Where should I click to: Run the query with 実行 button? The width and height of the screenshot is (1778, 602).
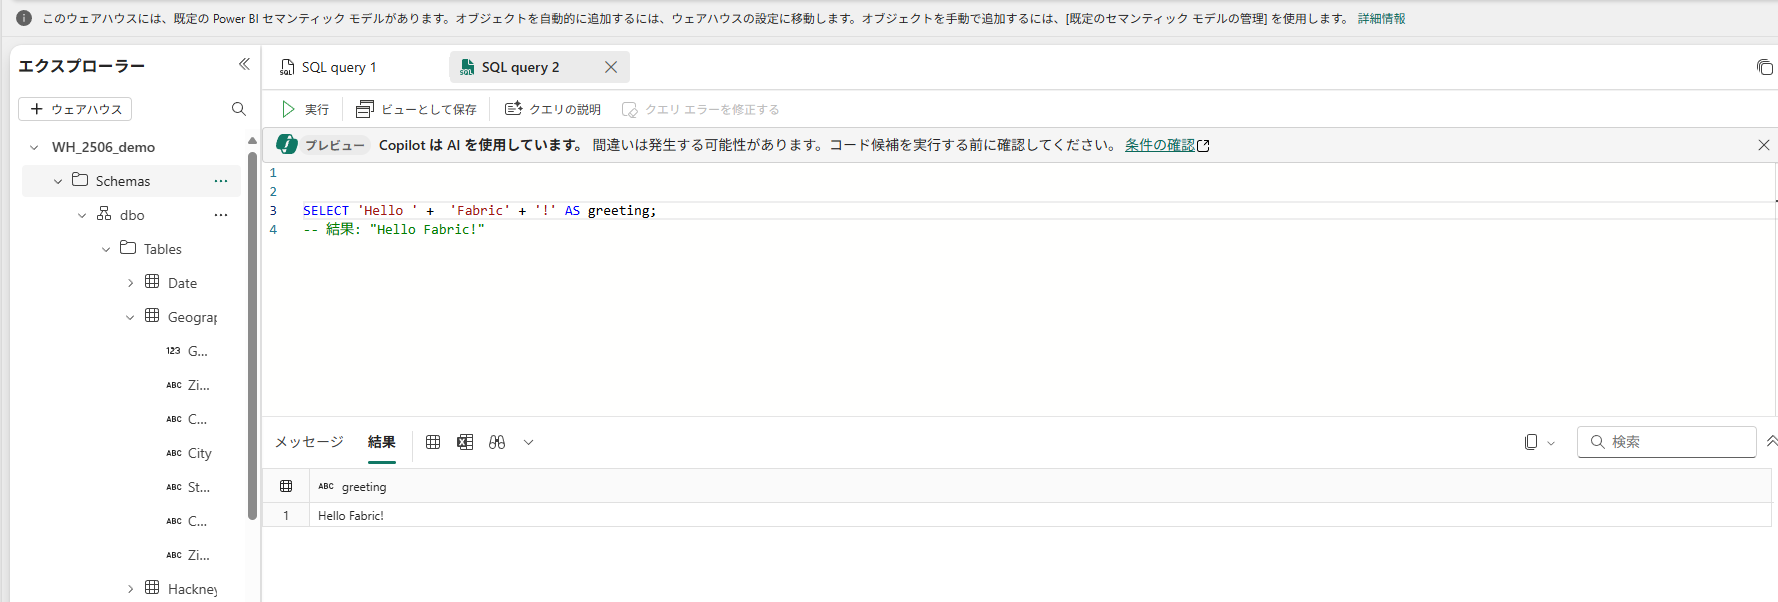(305, 109)
